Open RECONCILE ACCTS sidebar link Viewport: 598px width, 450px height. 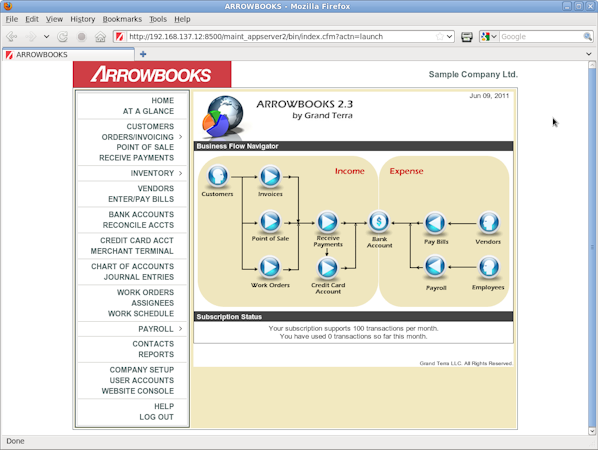[138, 225]
